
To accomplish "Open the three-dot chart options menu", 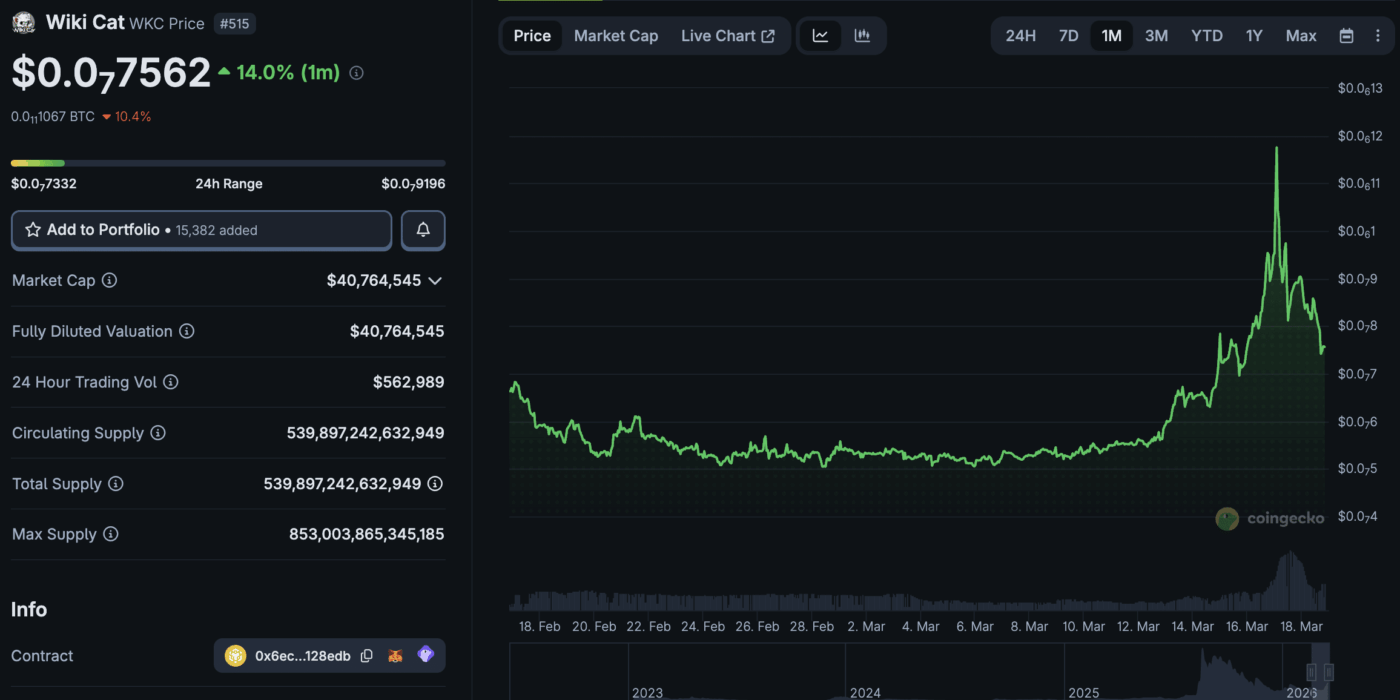I will coord(1377,36).
